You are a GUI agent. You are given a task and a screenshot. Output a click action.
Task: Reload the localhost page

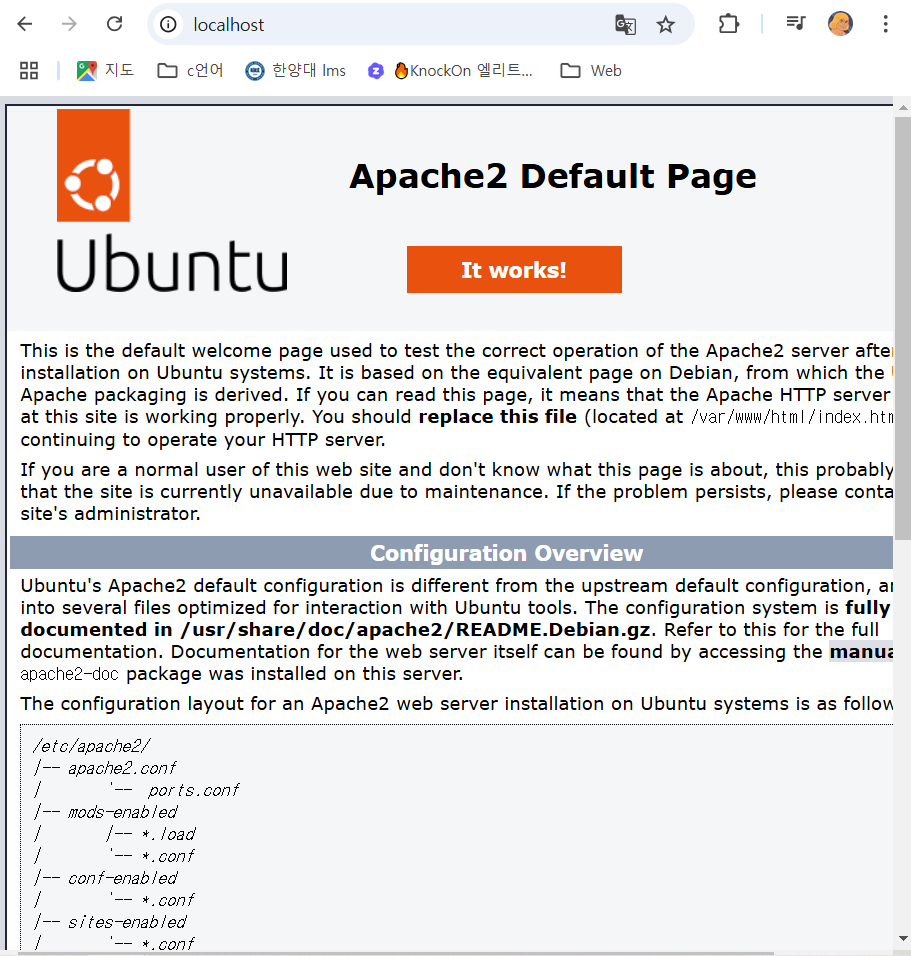click(x=115, y=24)
